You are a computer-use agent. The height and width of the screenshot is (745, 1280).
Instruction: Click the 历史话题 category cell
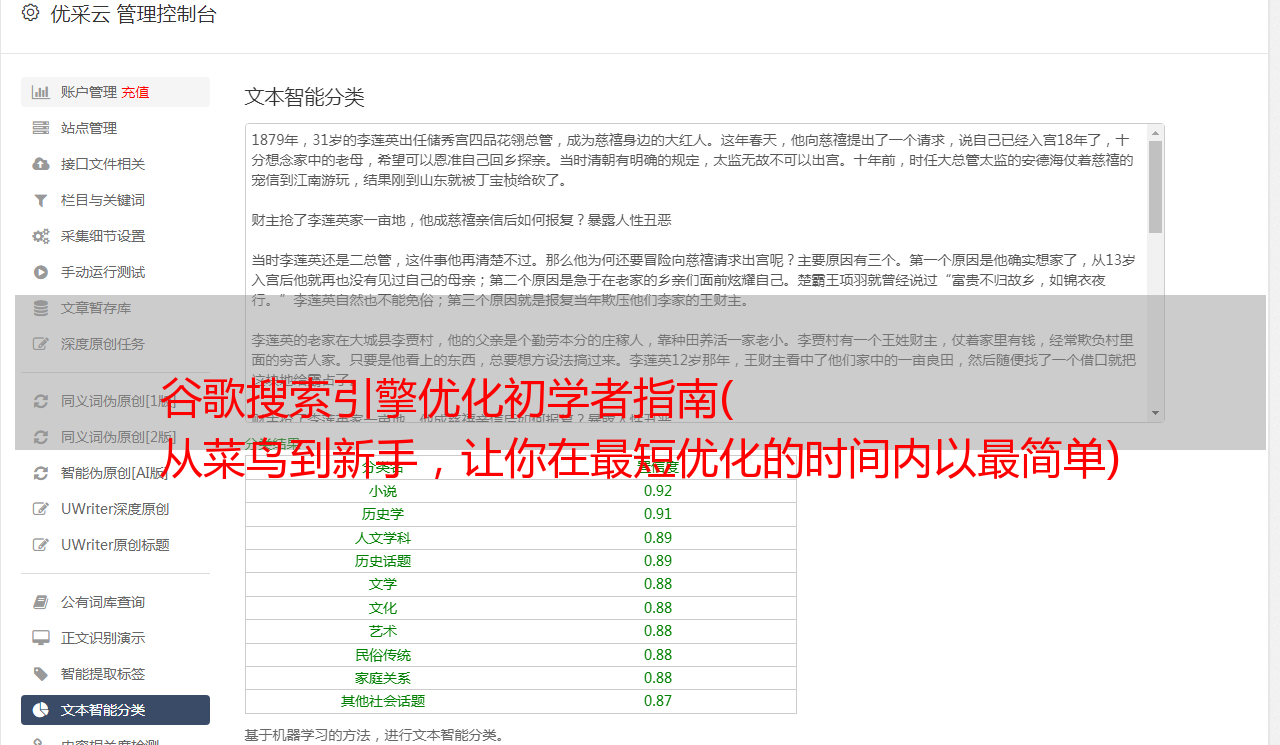pyautogui.click(x=383, y=561)
